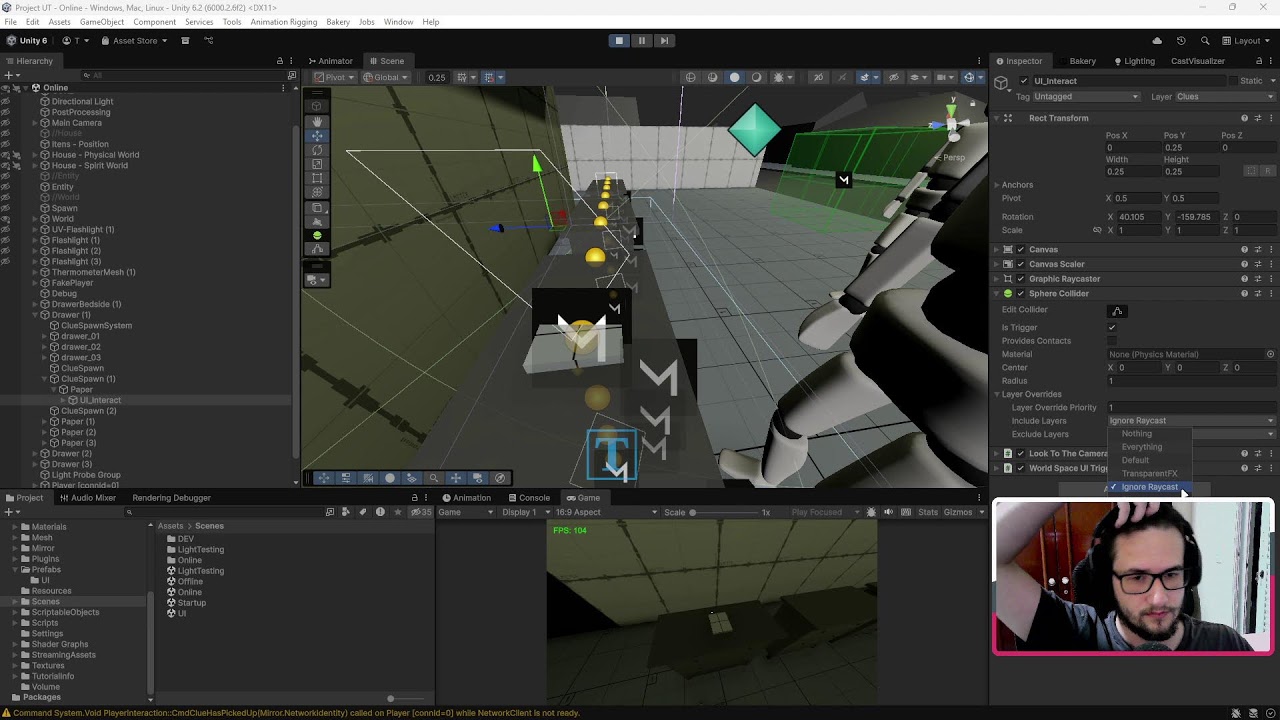The image size is (1280, 720).
Task: Open the Animation Rigging menu
Action: (x=283, y=22)
